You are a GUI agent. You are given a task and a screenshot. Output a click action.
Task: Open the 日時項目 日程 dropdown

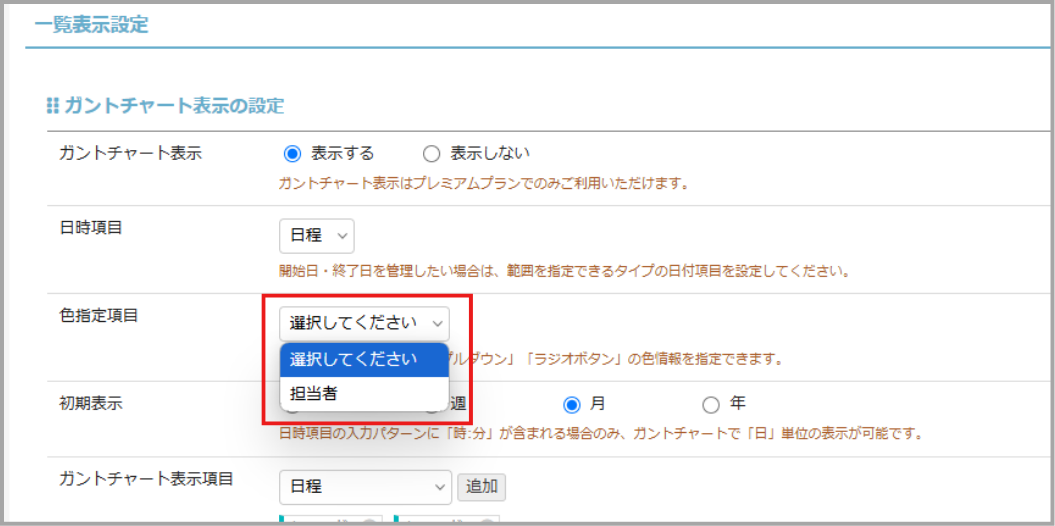[317, 235]
